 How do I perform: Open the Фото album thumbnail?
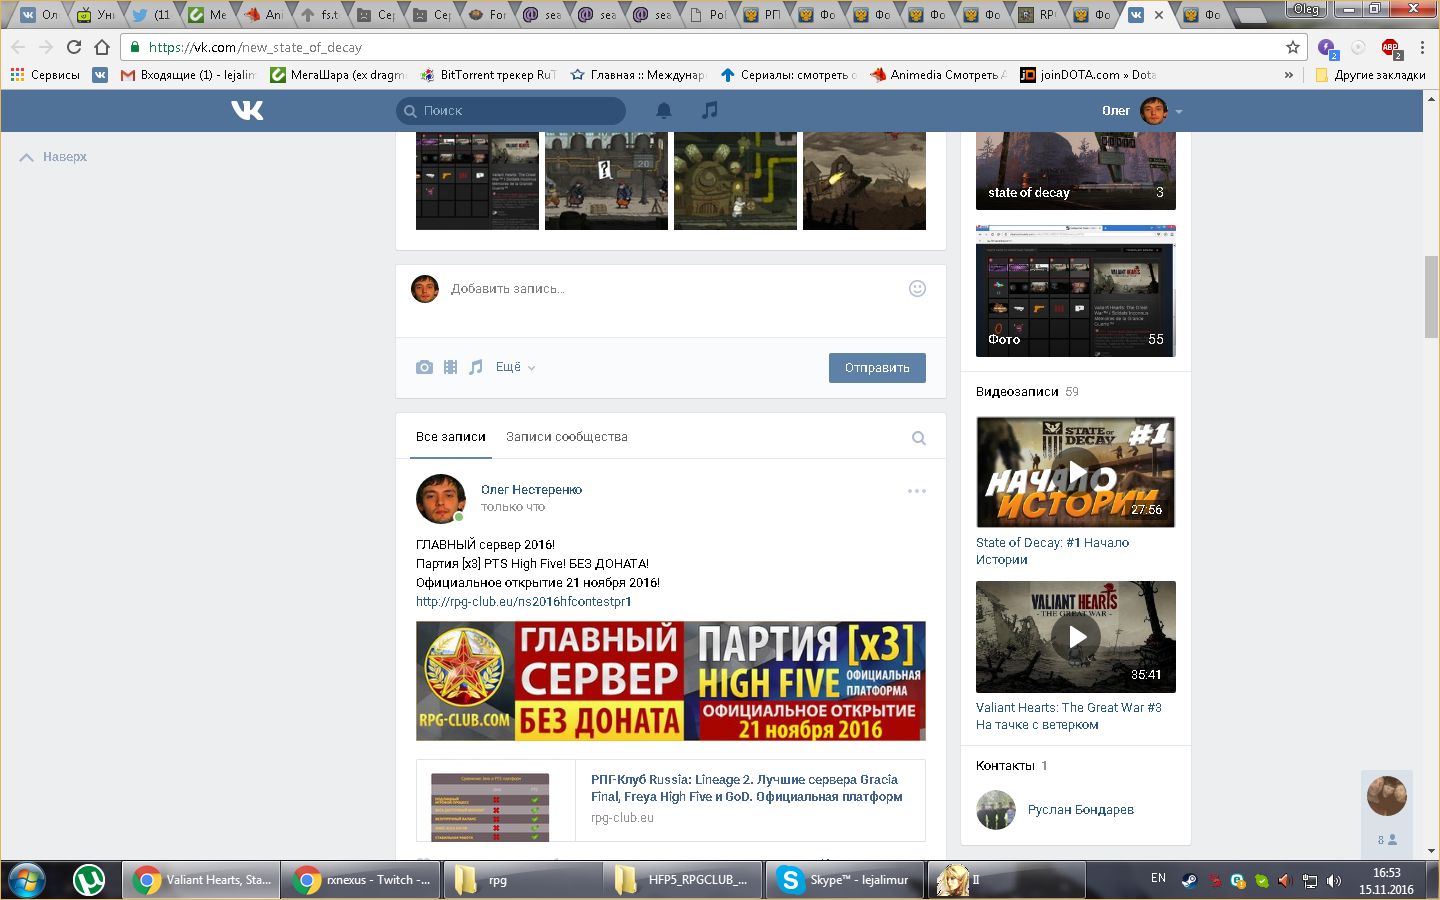tap(1076, 291)
